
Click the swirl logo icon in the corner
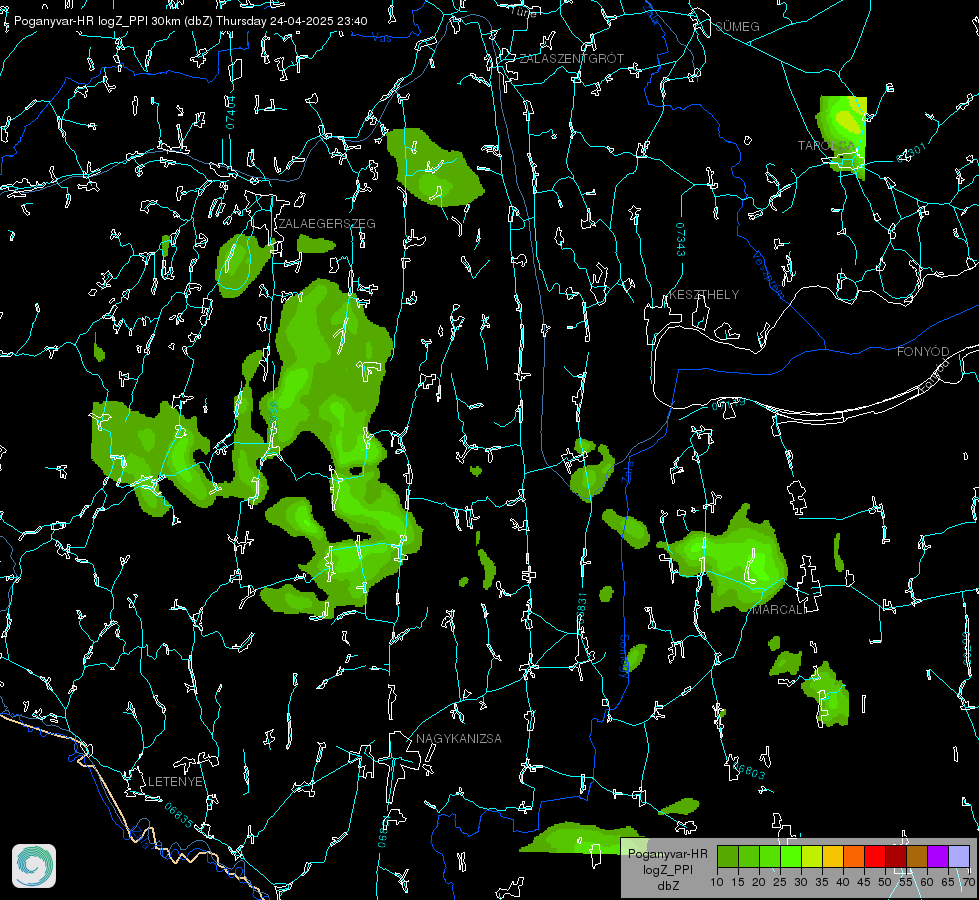(x=34, y=866)
